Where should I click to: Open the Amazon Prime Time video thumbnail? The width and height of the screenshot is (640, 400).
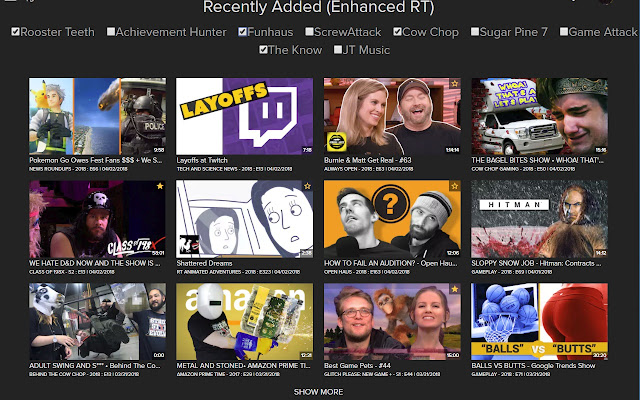244,322
